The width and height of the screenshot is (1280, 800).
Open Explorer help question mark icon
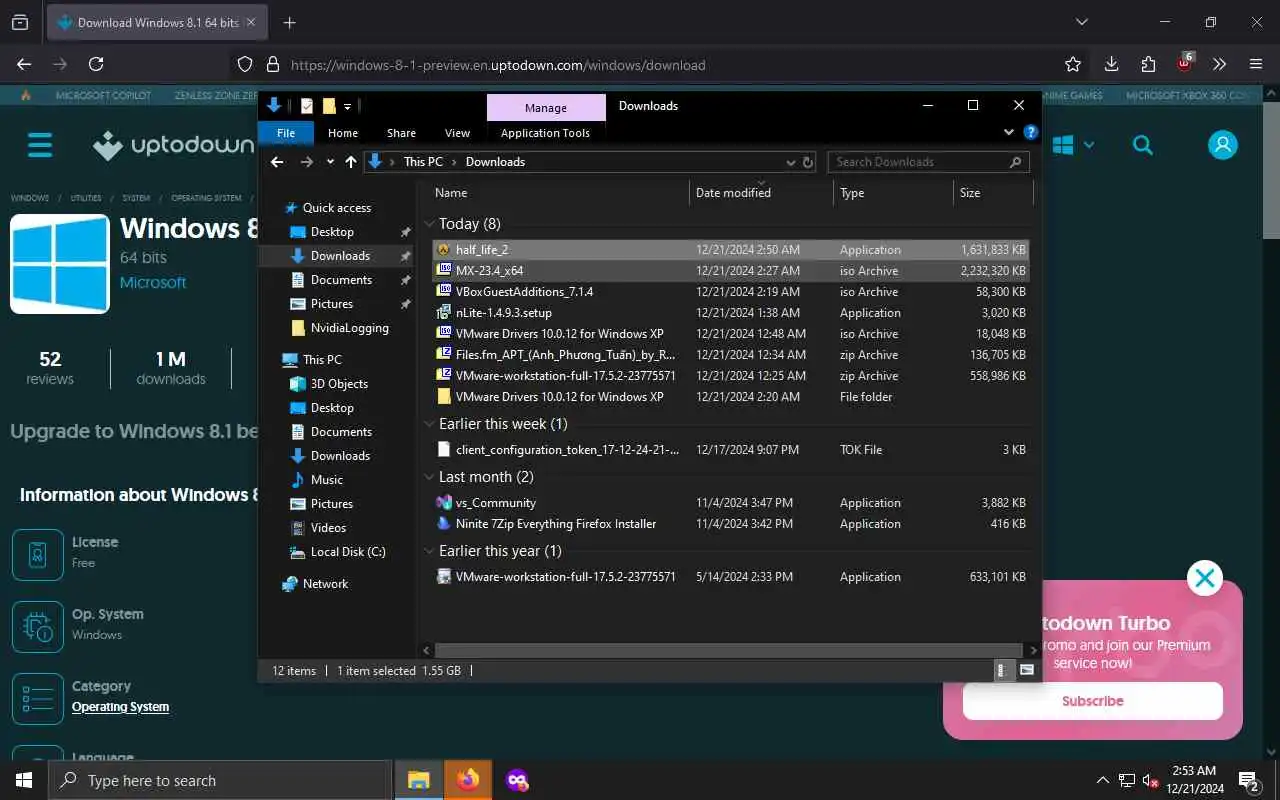[x=1030, y=132]
